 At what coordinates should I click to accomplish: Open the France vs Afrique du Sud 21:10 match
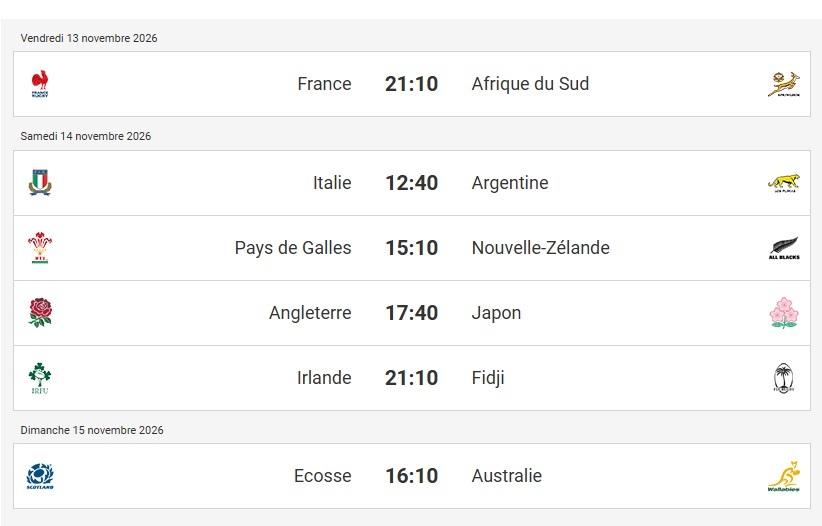(412, 84)
